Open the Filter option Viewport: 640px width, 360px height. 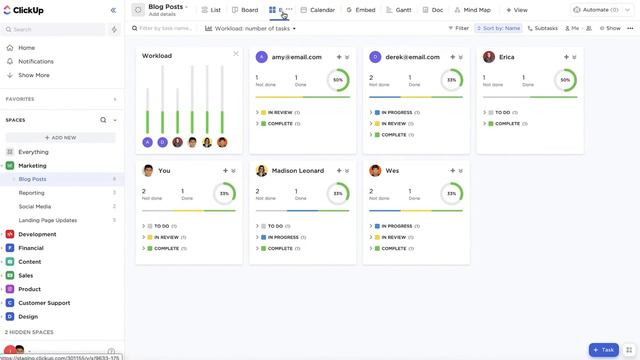[458, 28]
